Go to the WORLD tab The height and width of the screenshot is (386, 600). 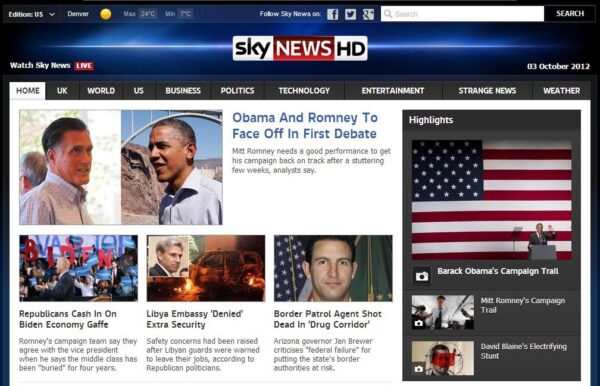101,91
